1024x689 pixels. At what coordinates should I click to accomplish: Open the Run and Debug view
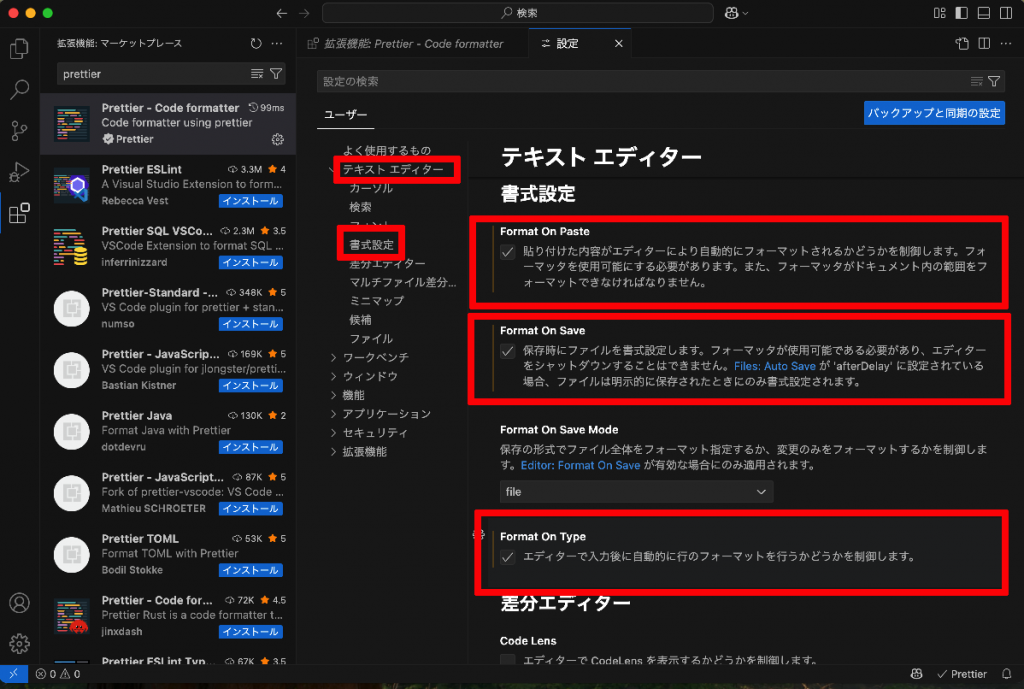19,172
